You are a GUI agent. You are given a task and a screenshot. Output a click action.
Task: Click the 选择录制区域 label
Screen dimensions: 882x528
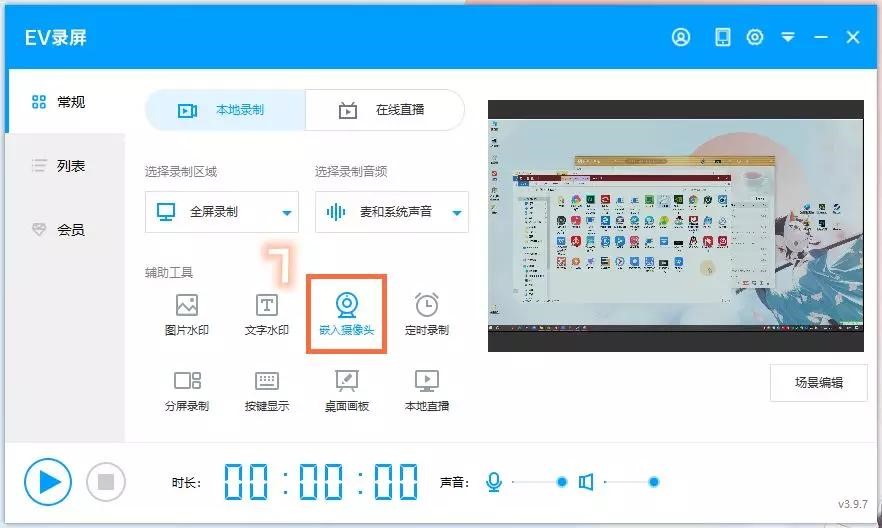click(181, 172)
